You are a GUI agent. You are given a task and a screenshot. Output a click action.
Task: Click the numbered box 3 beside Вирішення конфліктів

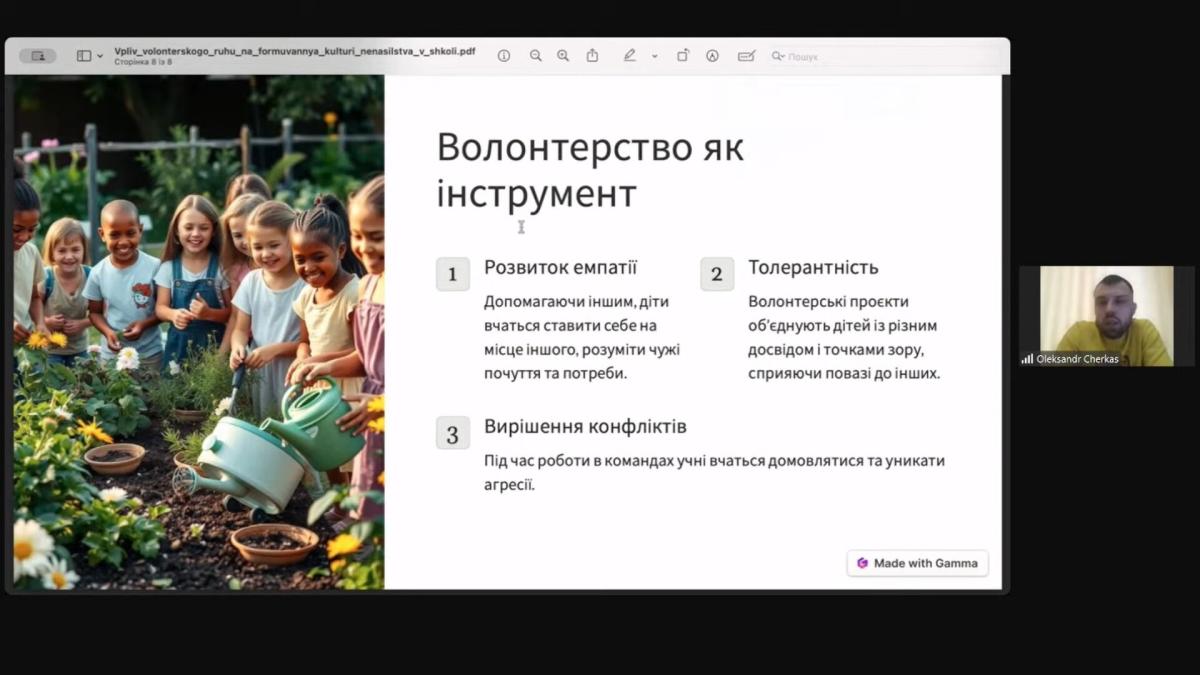click(x=453, y=434)
